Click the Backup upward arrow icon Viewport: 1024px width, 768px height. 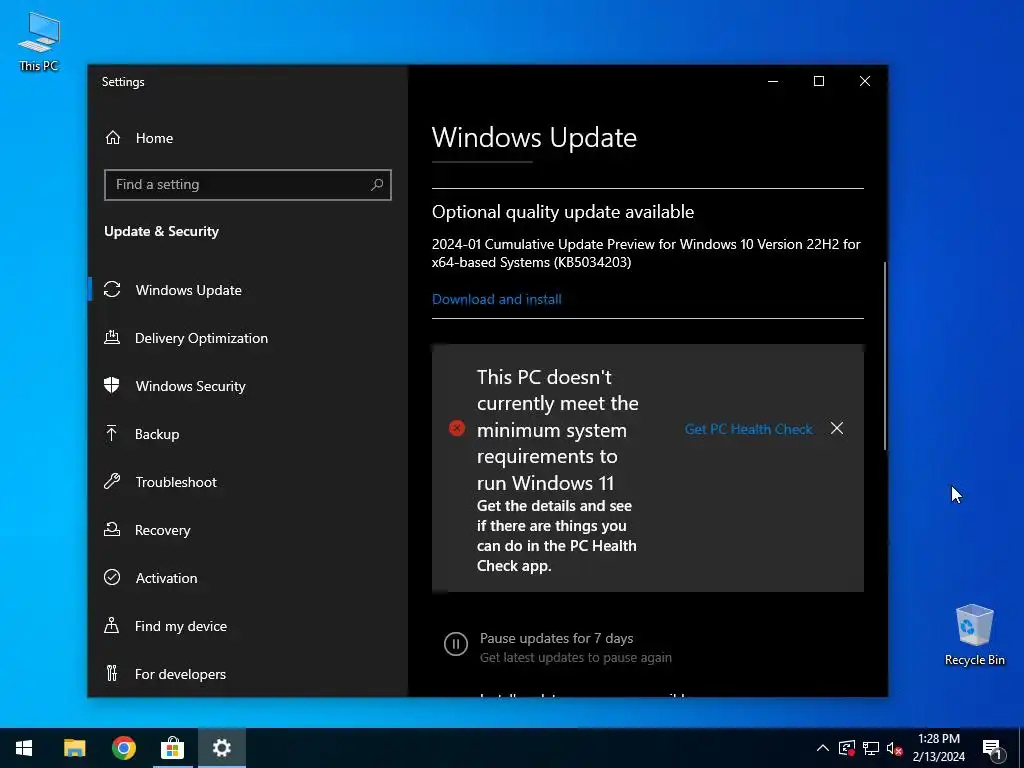tap(112, 434)
